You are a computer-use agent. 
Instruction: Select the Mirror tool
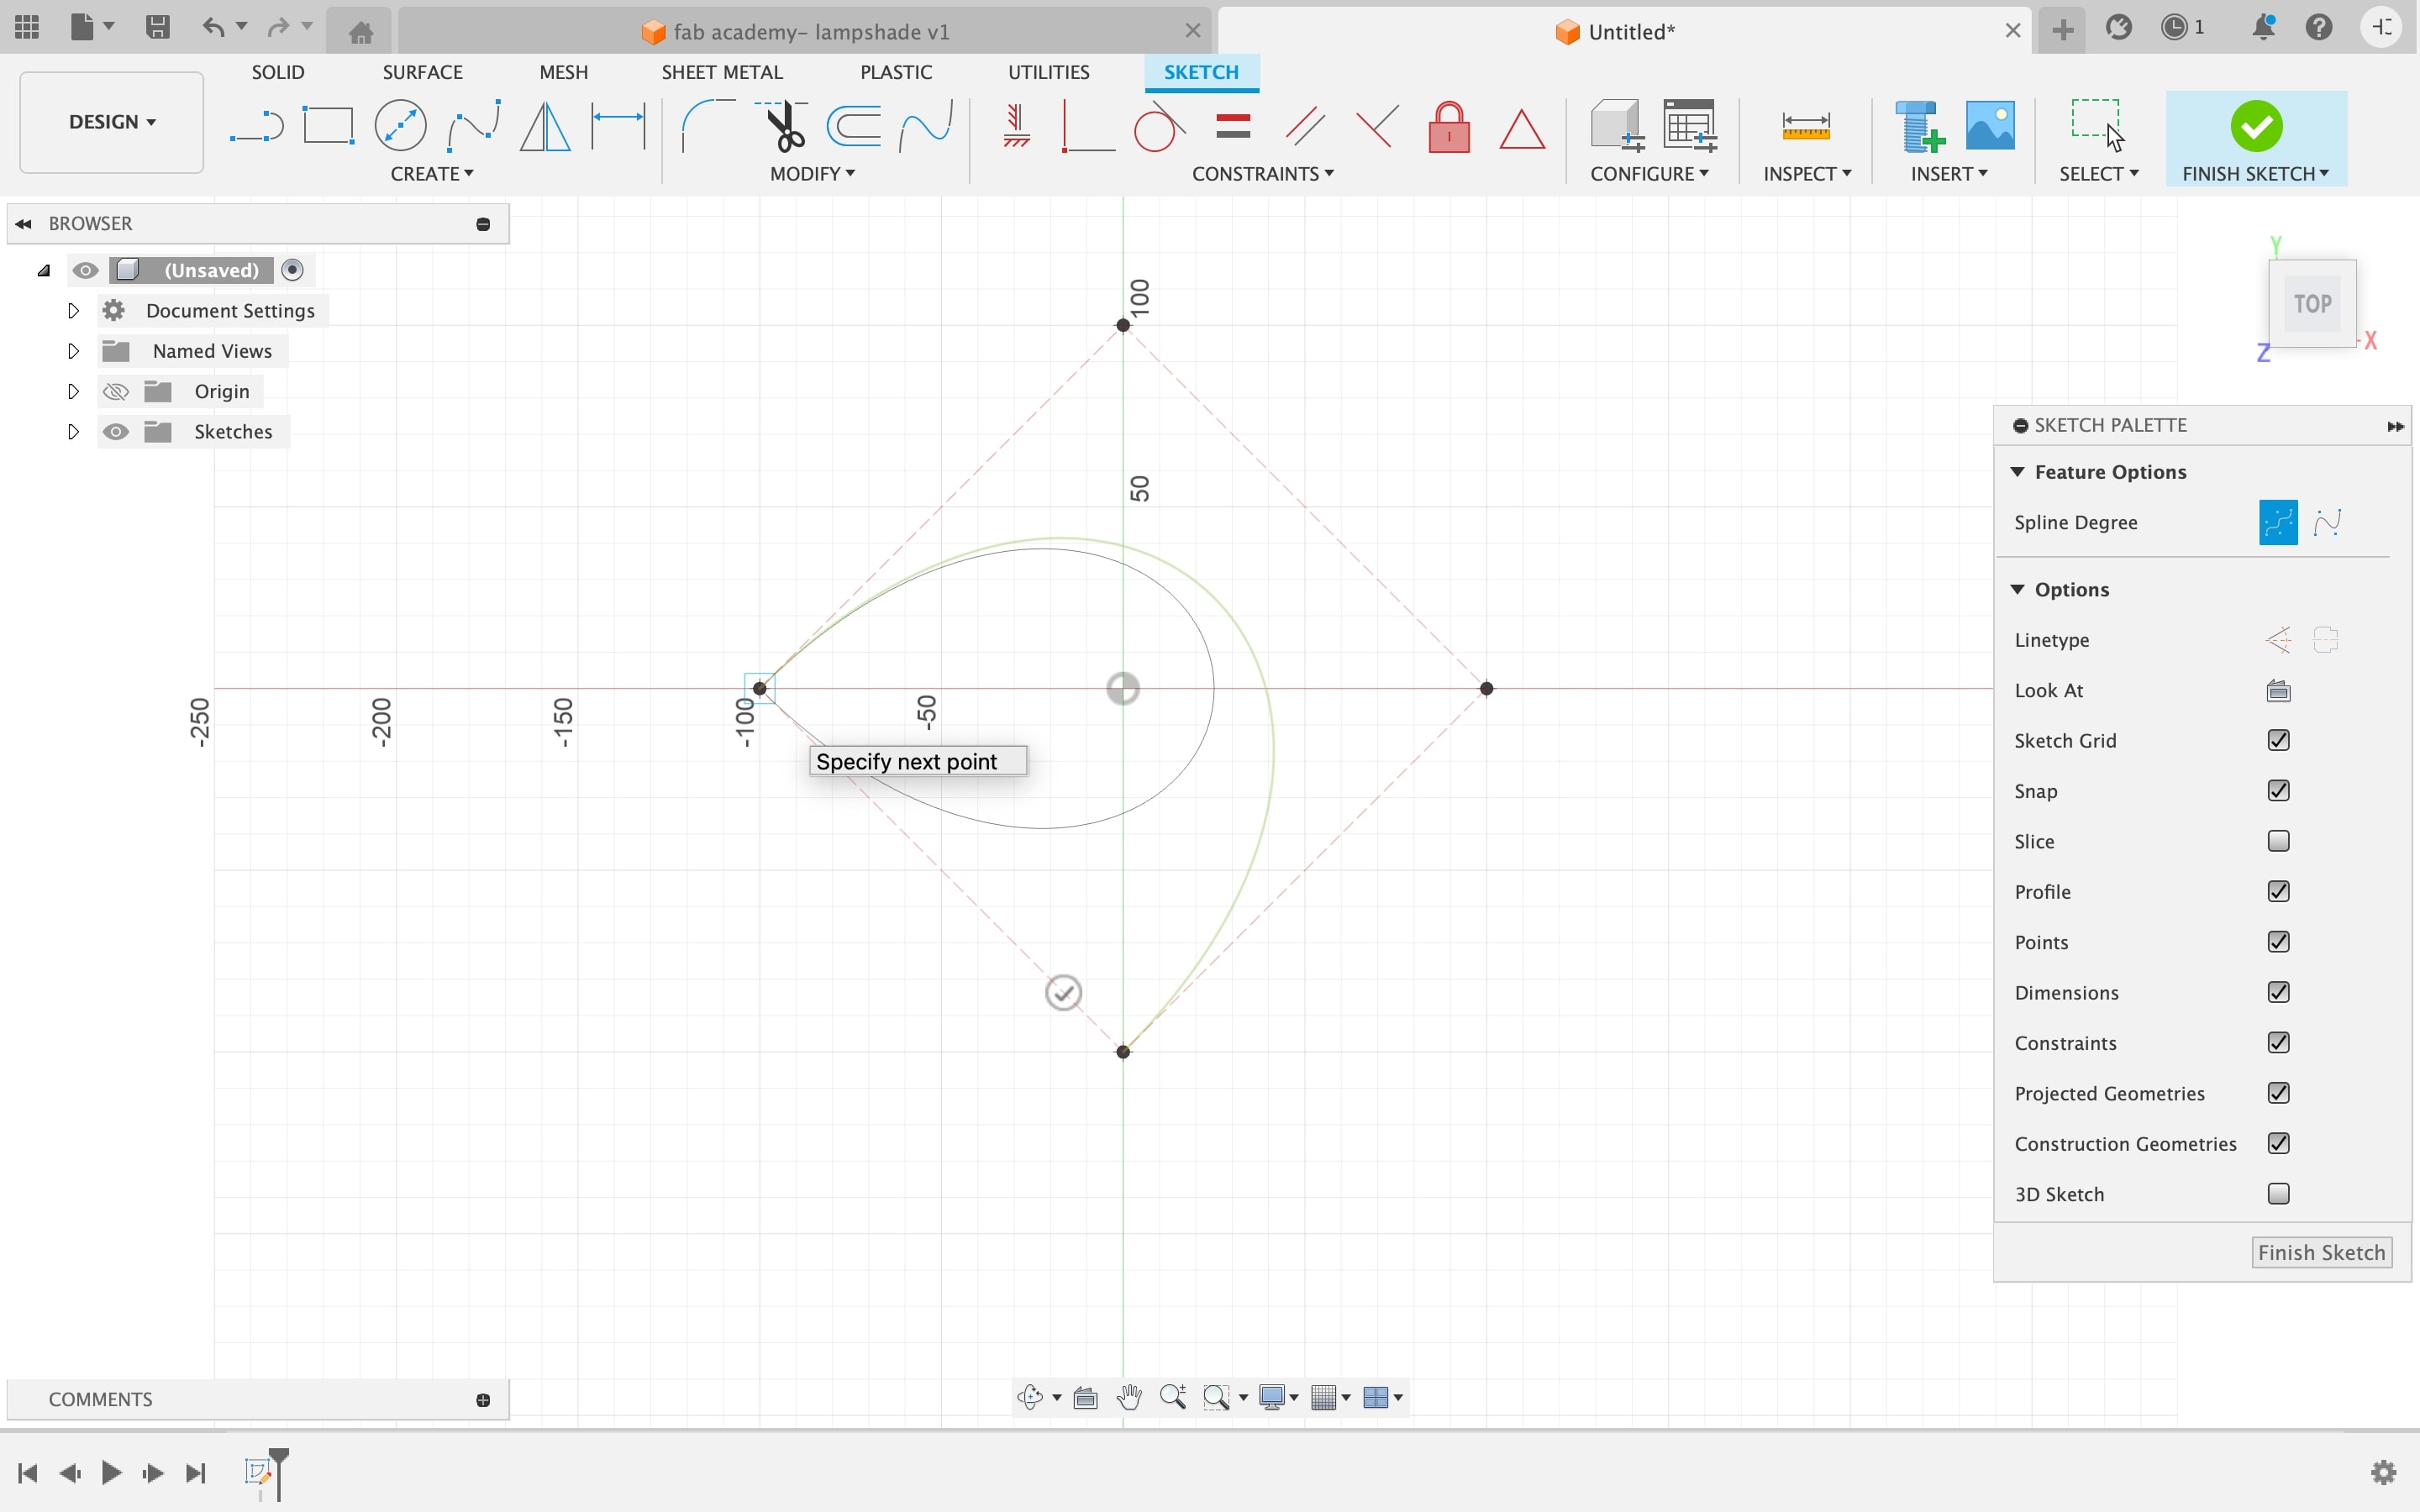point(545,126)
